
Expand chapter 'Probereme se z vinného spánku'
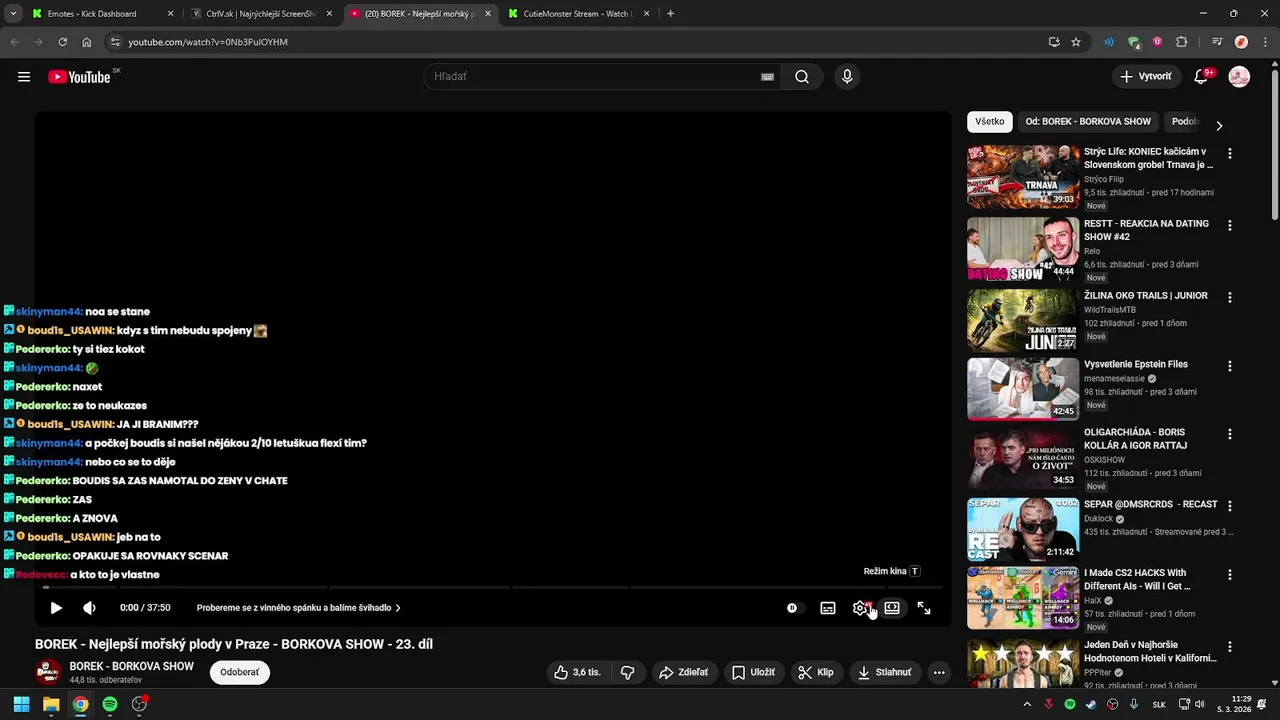(x=298, y=608)
